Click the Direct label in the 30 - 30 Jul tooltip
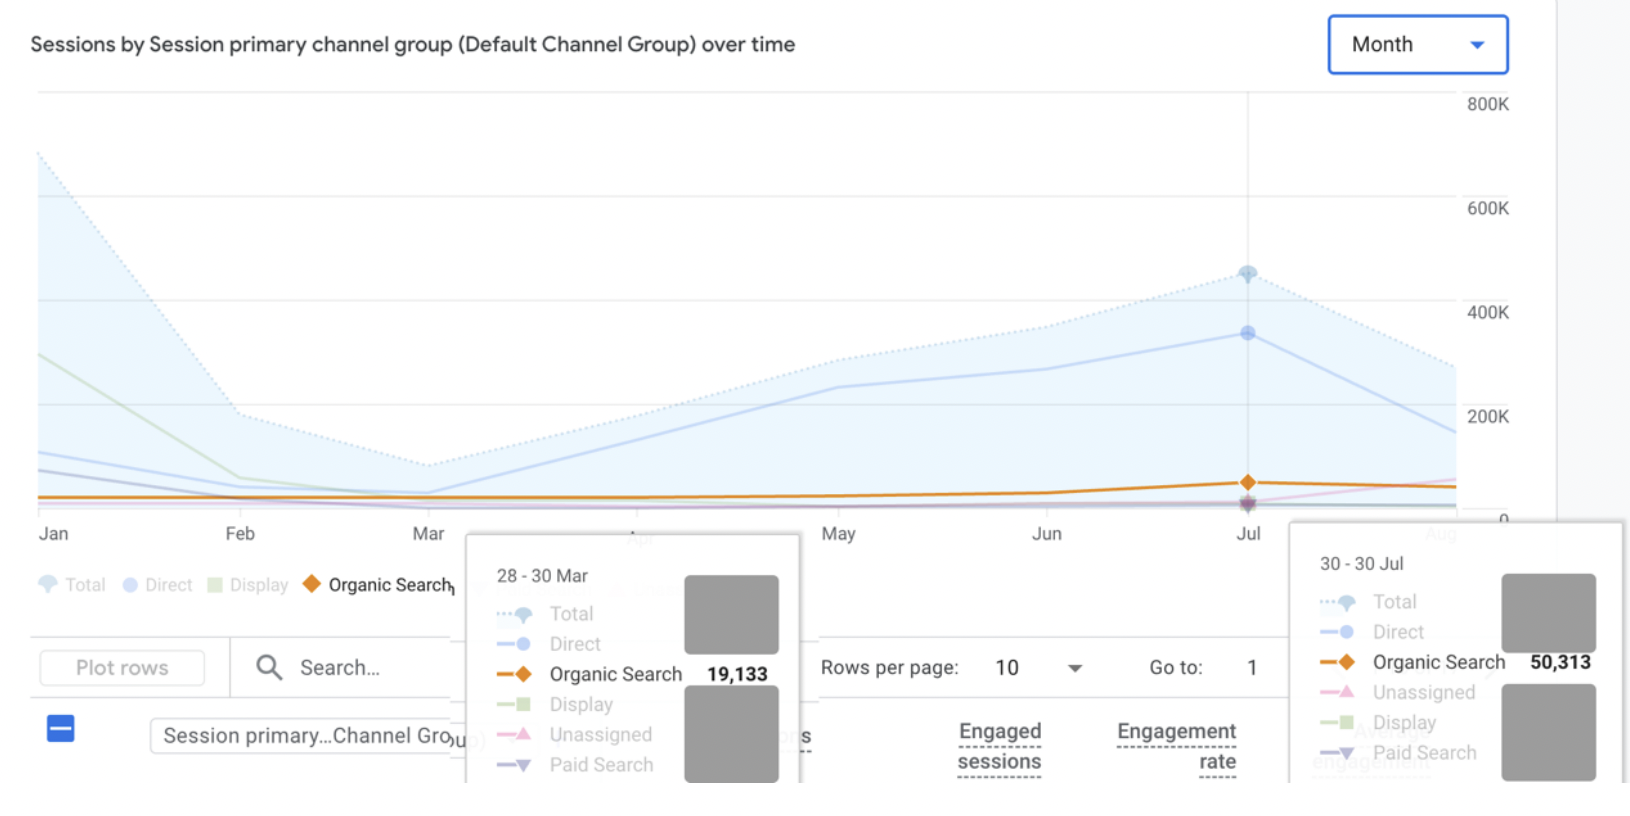This screenshot has height=816, width=1630. pyautogui.click(x=1398, y=632)
